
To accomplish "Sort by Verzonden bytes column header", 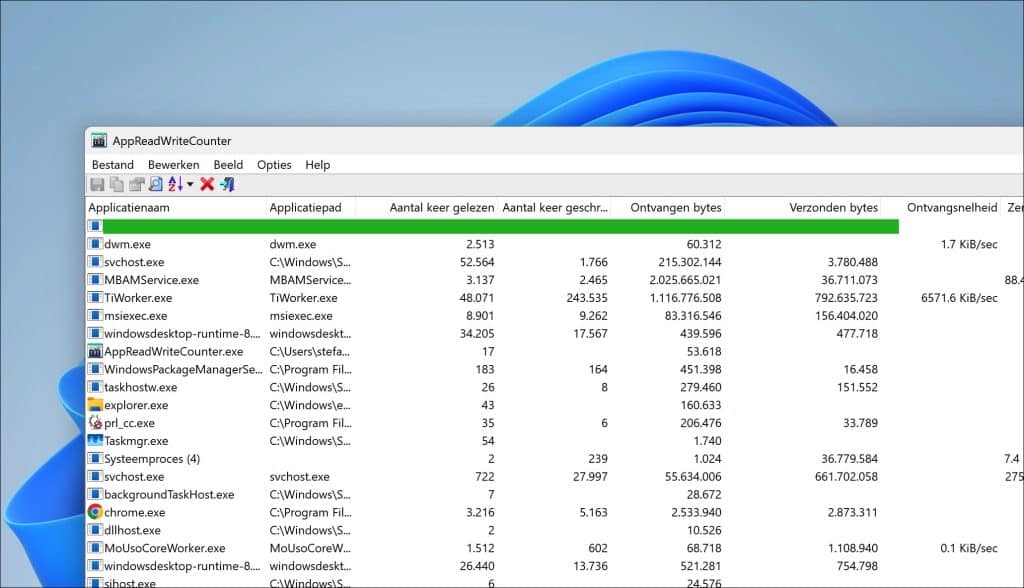I will tap(803, 208).
